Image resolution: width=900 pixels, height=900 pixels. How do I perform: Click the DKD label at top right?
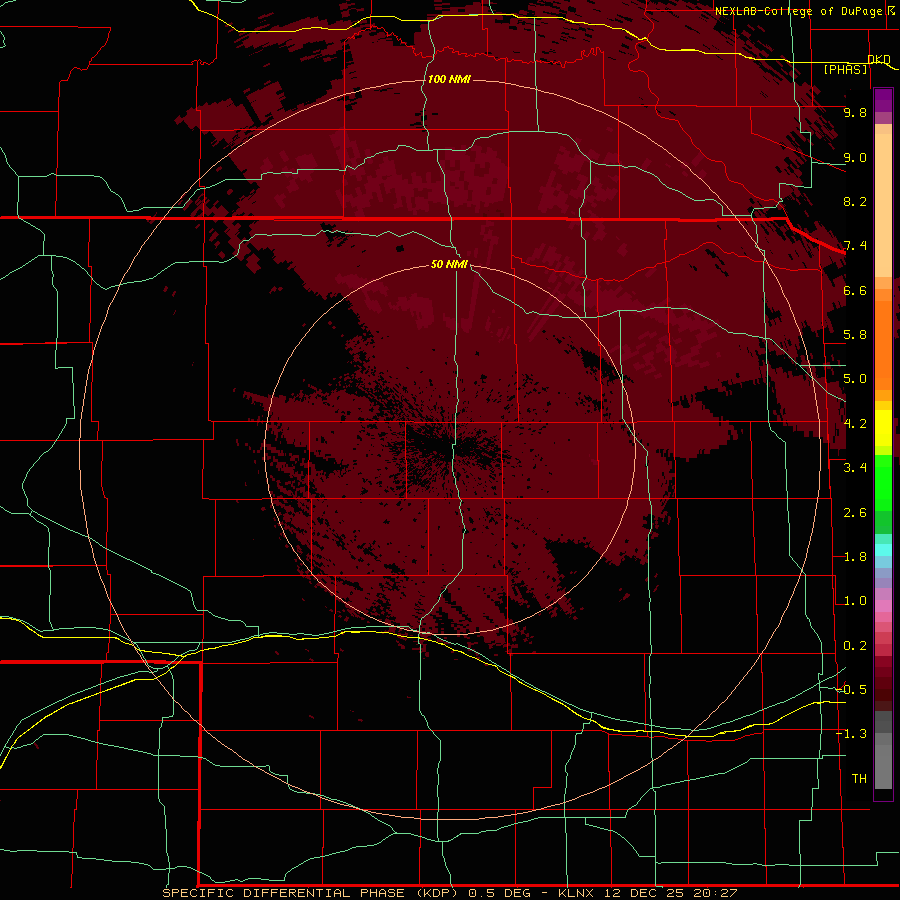[x=879, y=59]
